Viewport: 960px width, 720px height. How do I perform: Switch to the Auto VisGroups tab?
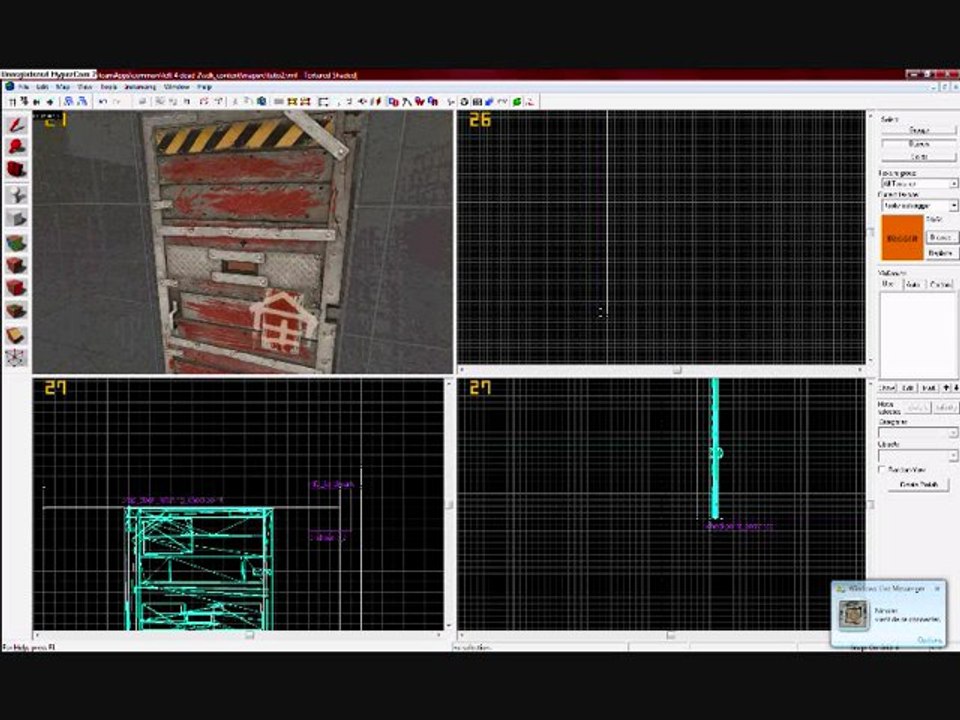point(913,284)
